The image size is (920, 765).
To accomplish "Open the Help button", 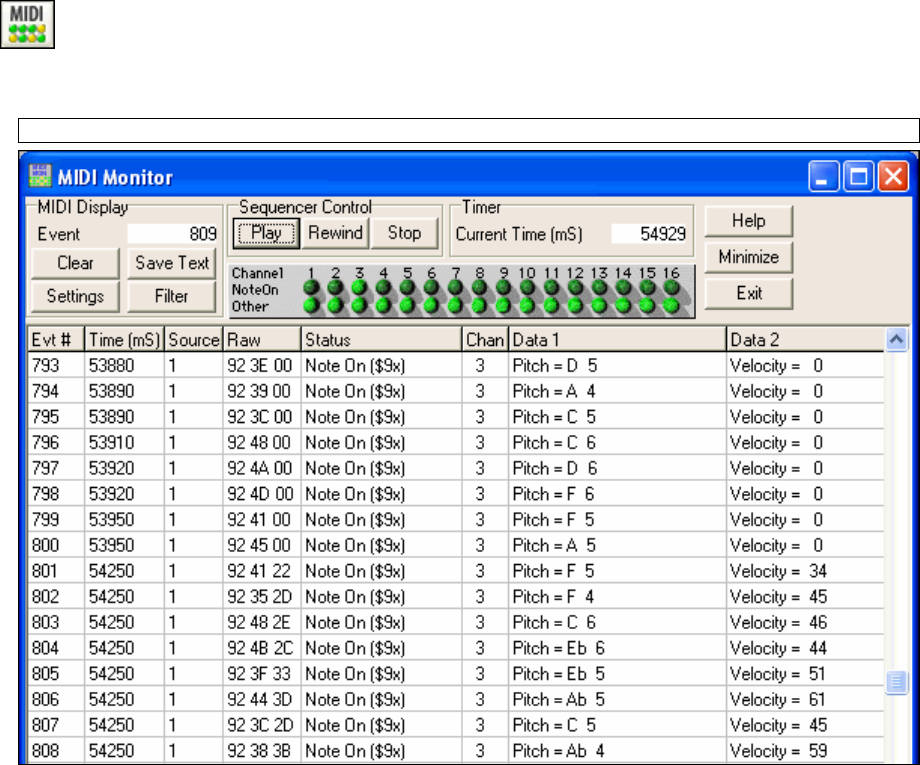I will 749,221.
